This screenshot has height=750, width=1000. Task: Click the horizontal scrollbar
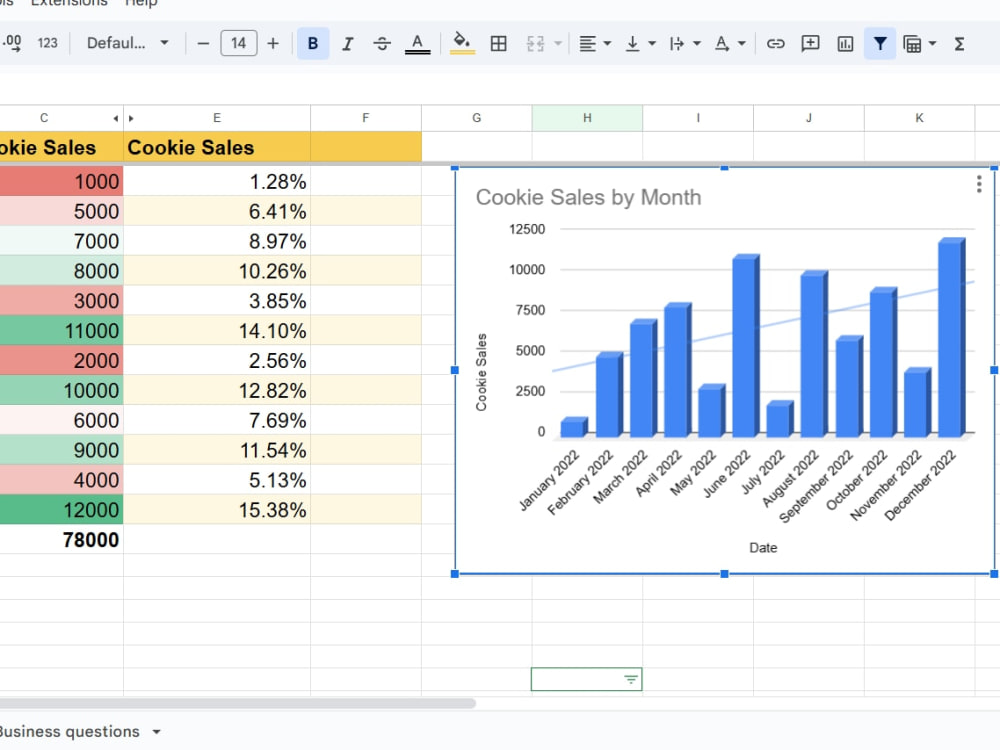pos(237,703)
